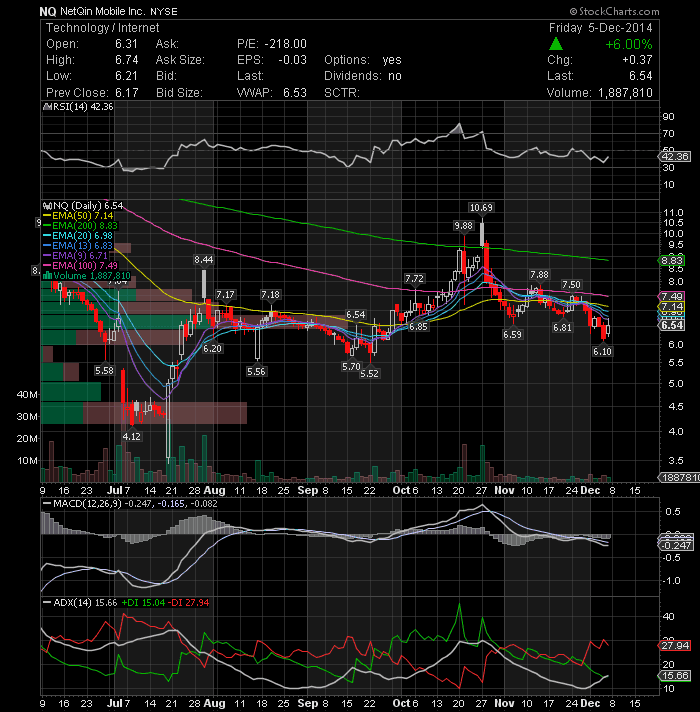Viewport: 700px width, 712px height.
Task: Click the volume bars icon in the legend
Action: pyautogui.click(x=47, y=276)
